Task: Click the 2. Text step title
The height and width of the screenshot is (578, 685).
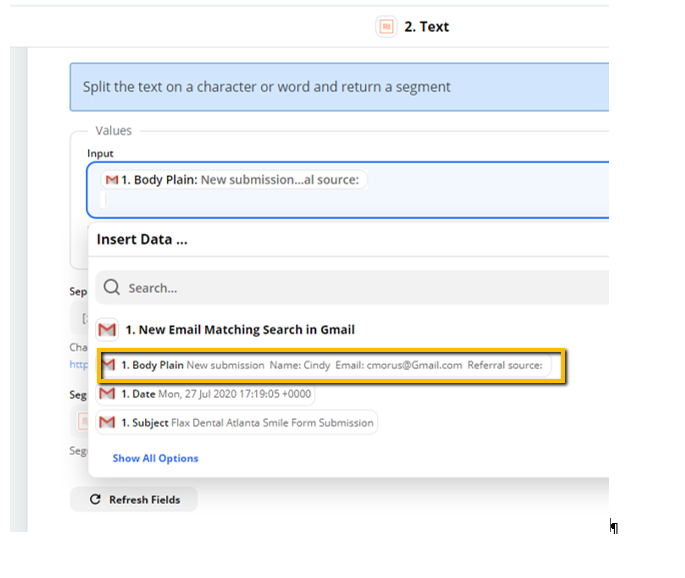Action: click(x=426, y=27)
